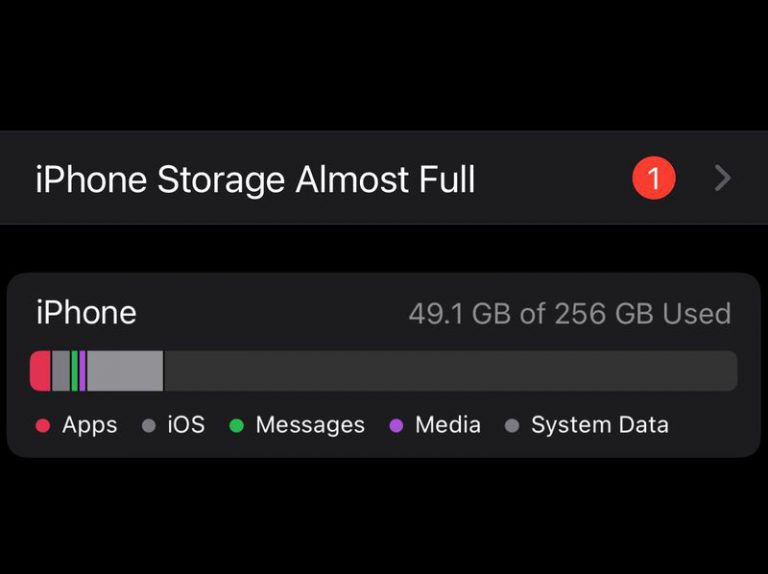Select the System Data legend label

tap(600, 425)
